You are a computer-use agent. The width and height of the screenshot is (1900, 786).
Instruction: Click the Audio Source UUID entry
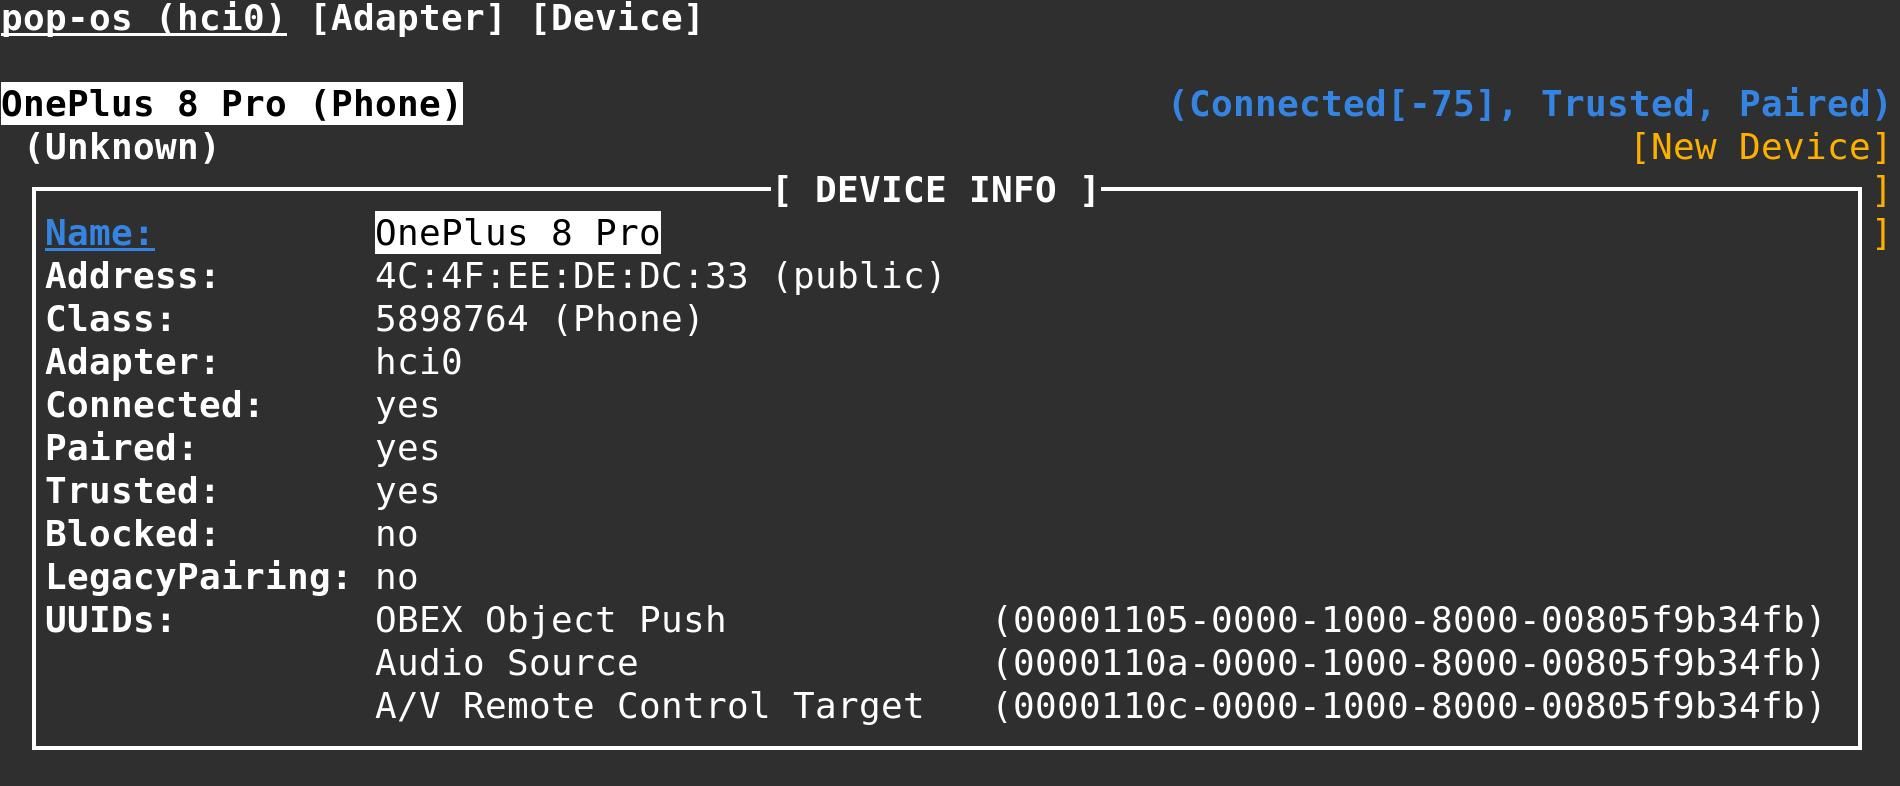(x=506, y=664)
